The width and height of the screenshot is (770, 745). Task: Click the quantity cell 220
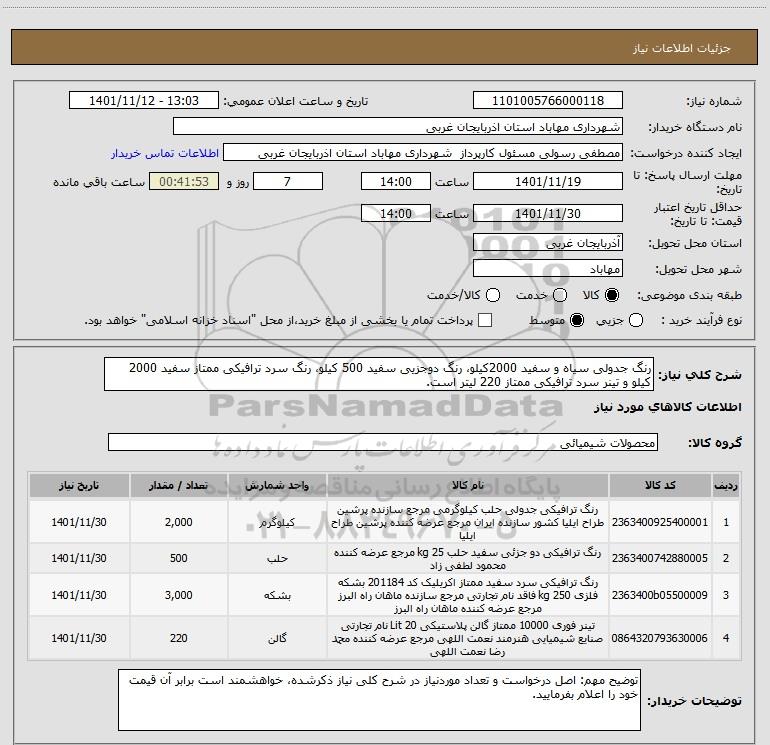point(179,638)
